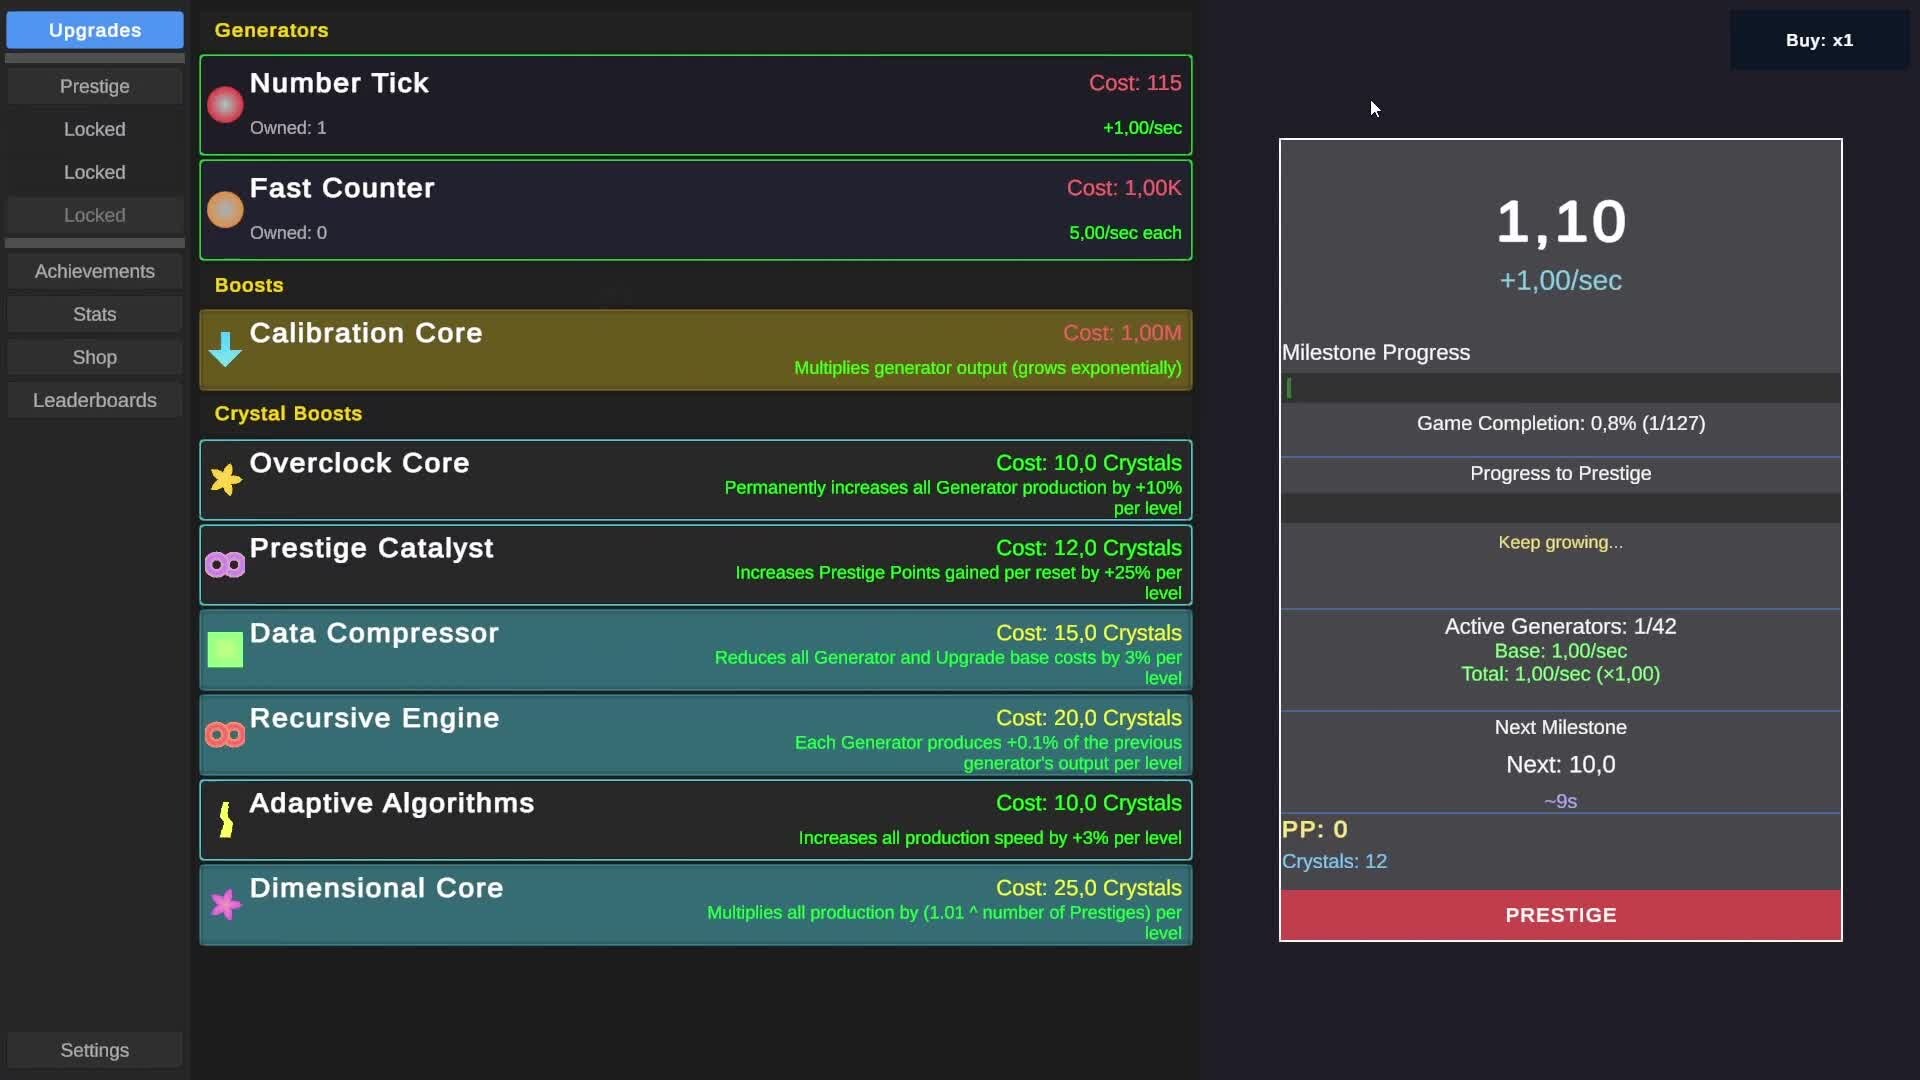The width and height of the screenshot is (1920, 1080).
Task: Buy the Adaptive Algorithms crystal boost
Action: 696,820
